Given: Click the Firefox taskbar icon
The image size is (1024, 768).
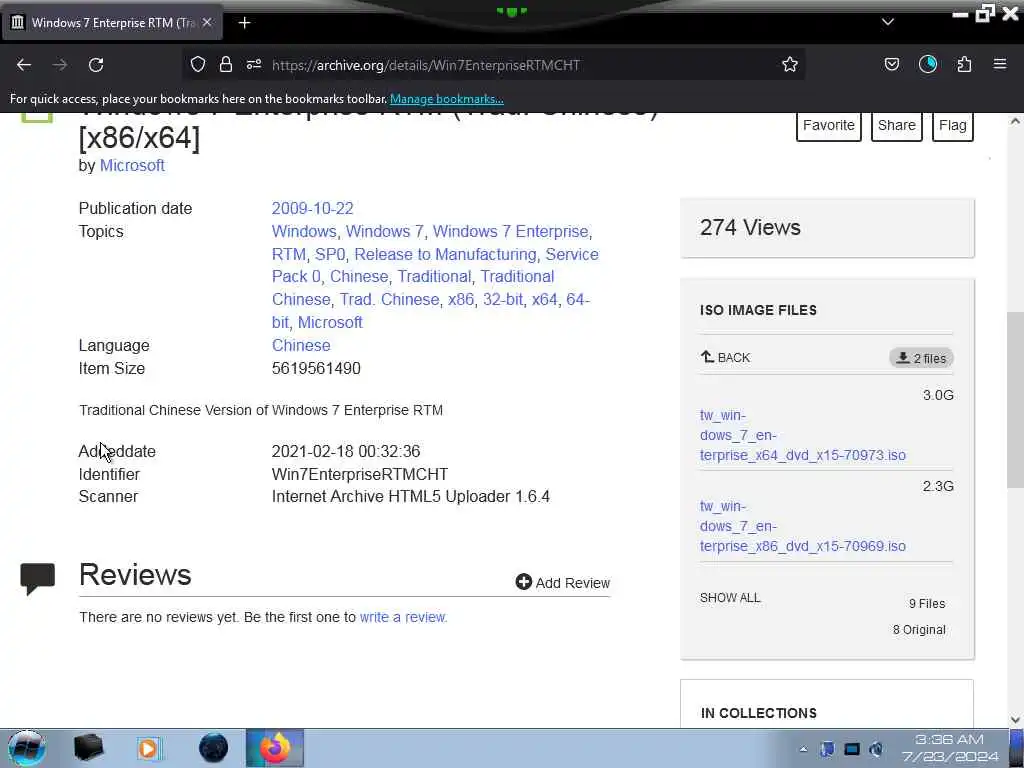Looking at the screenshot, I should pos(275,748).
